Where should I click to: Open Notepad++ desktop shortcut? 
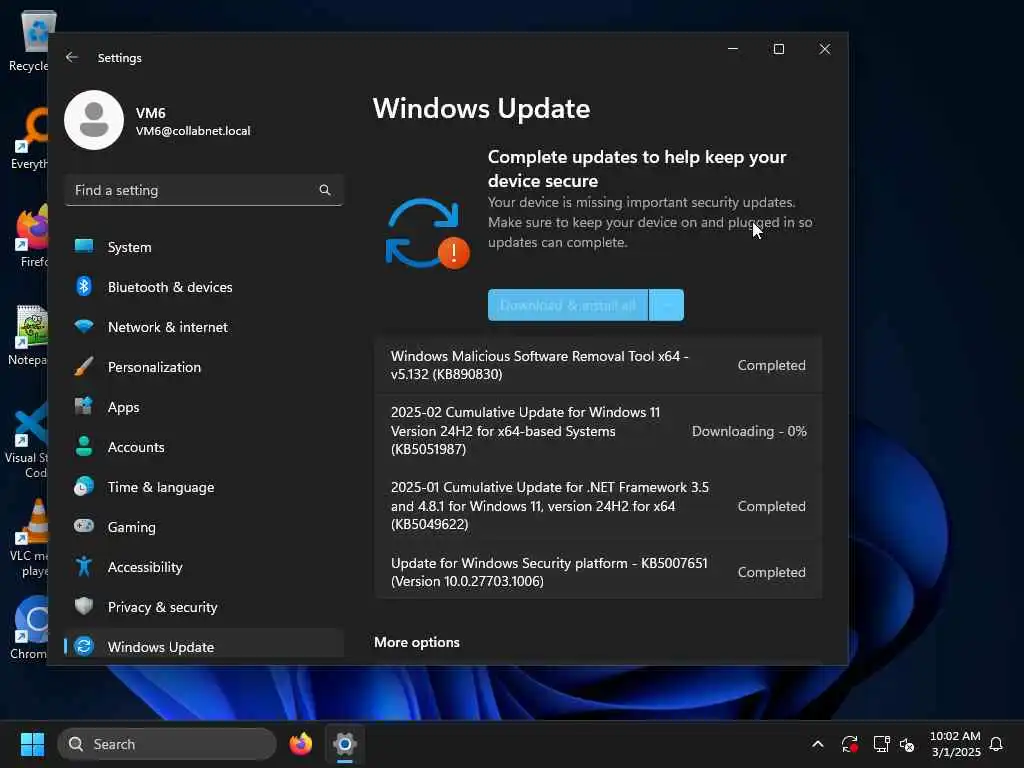(x=29, y=335)
